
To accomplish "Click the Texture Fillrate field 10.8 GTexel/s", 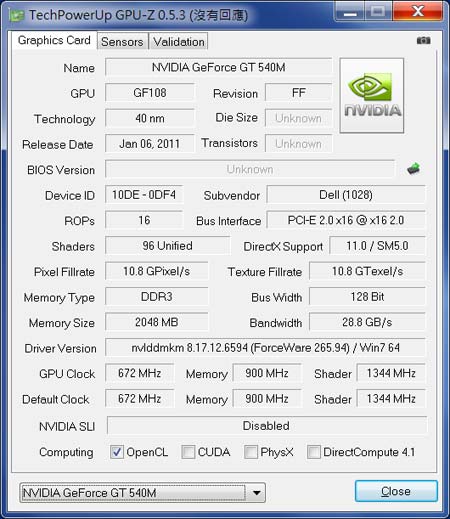I will (x=367, y=271).
